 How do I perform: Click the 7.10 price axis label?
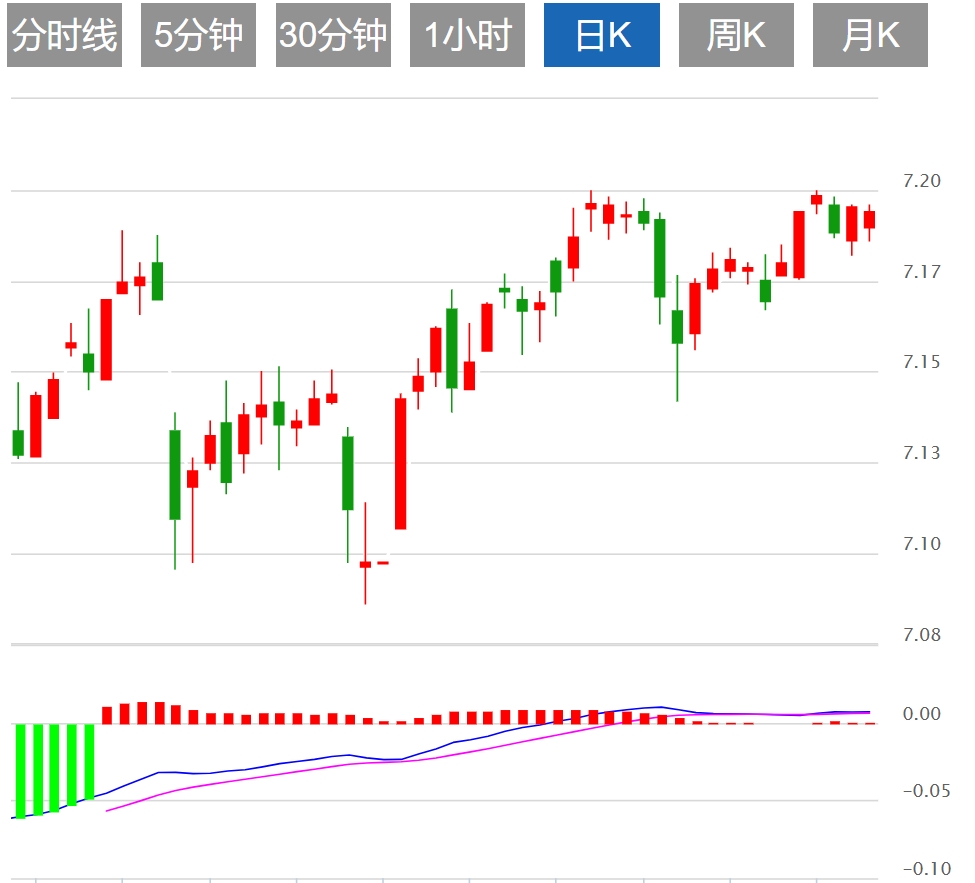tap(921, 544)
